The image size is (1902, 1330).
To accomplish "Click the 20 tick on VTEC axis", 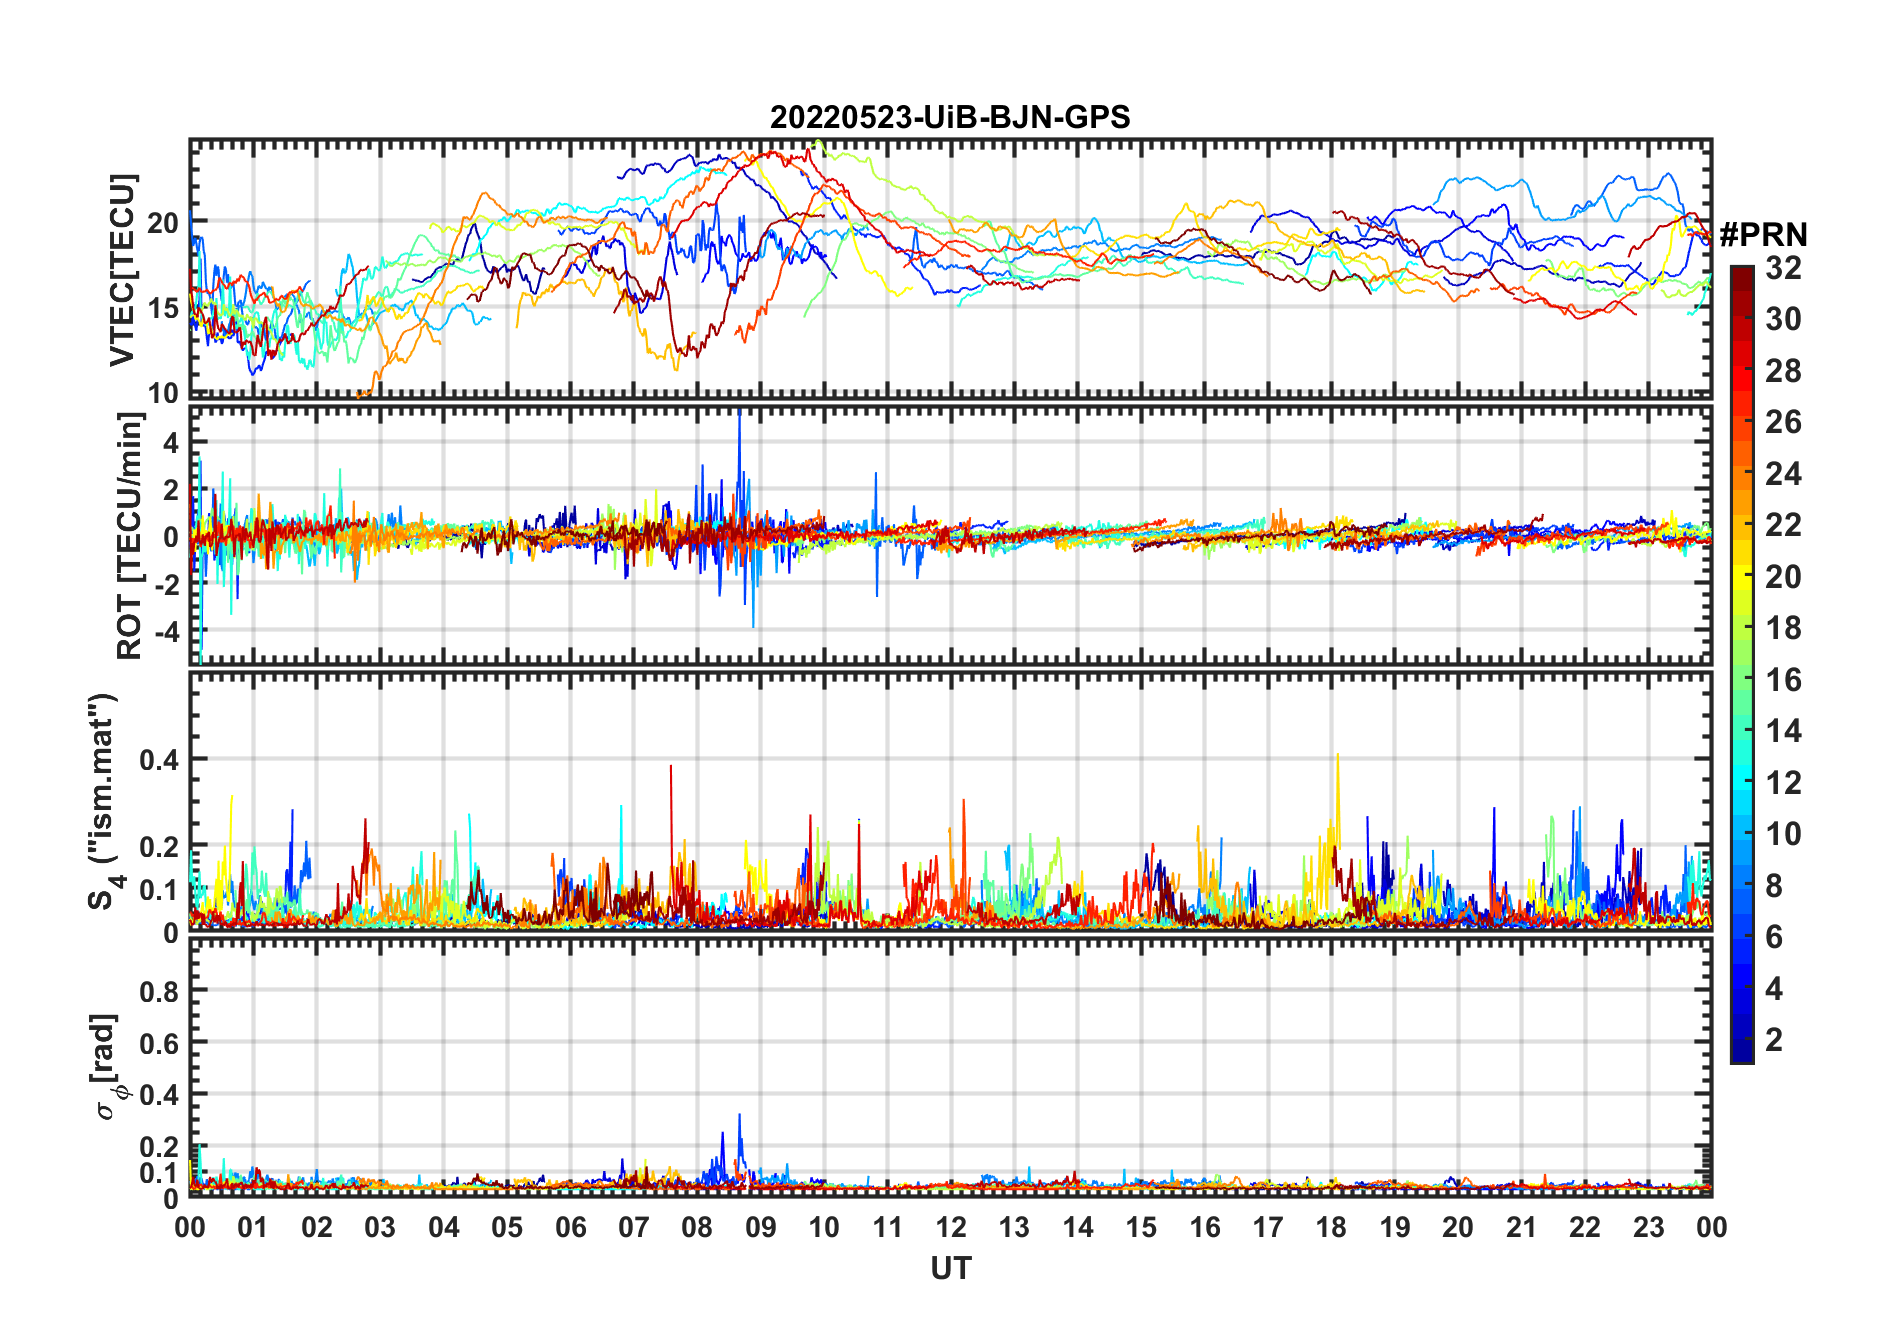I will coord(163,223).
